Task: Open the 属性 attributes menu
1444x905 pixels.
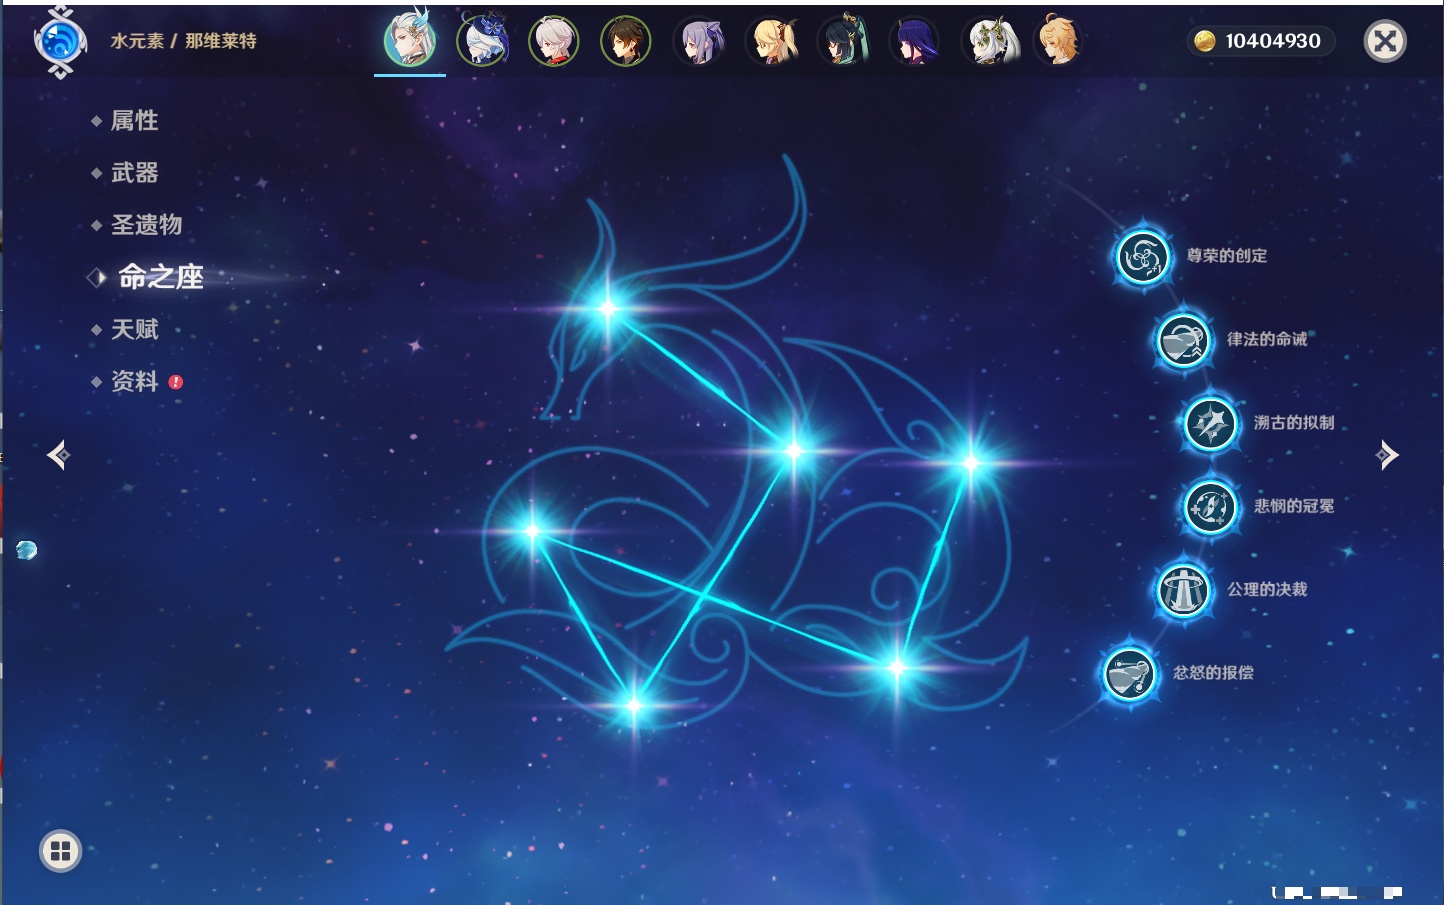Action: tap(134, 121)
